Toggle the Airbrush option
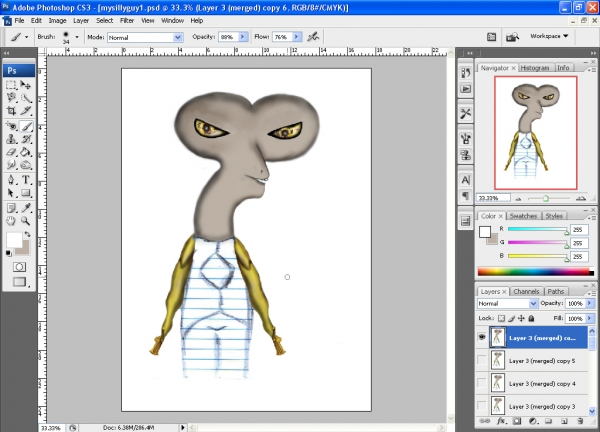Screen dimensions: 600x432 pos(313,37)
